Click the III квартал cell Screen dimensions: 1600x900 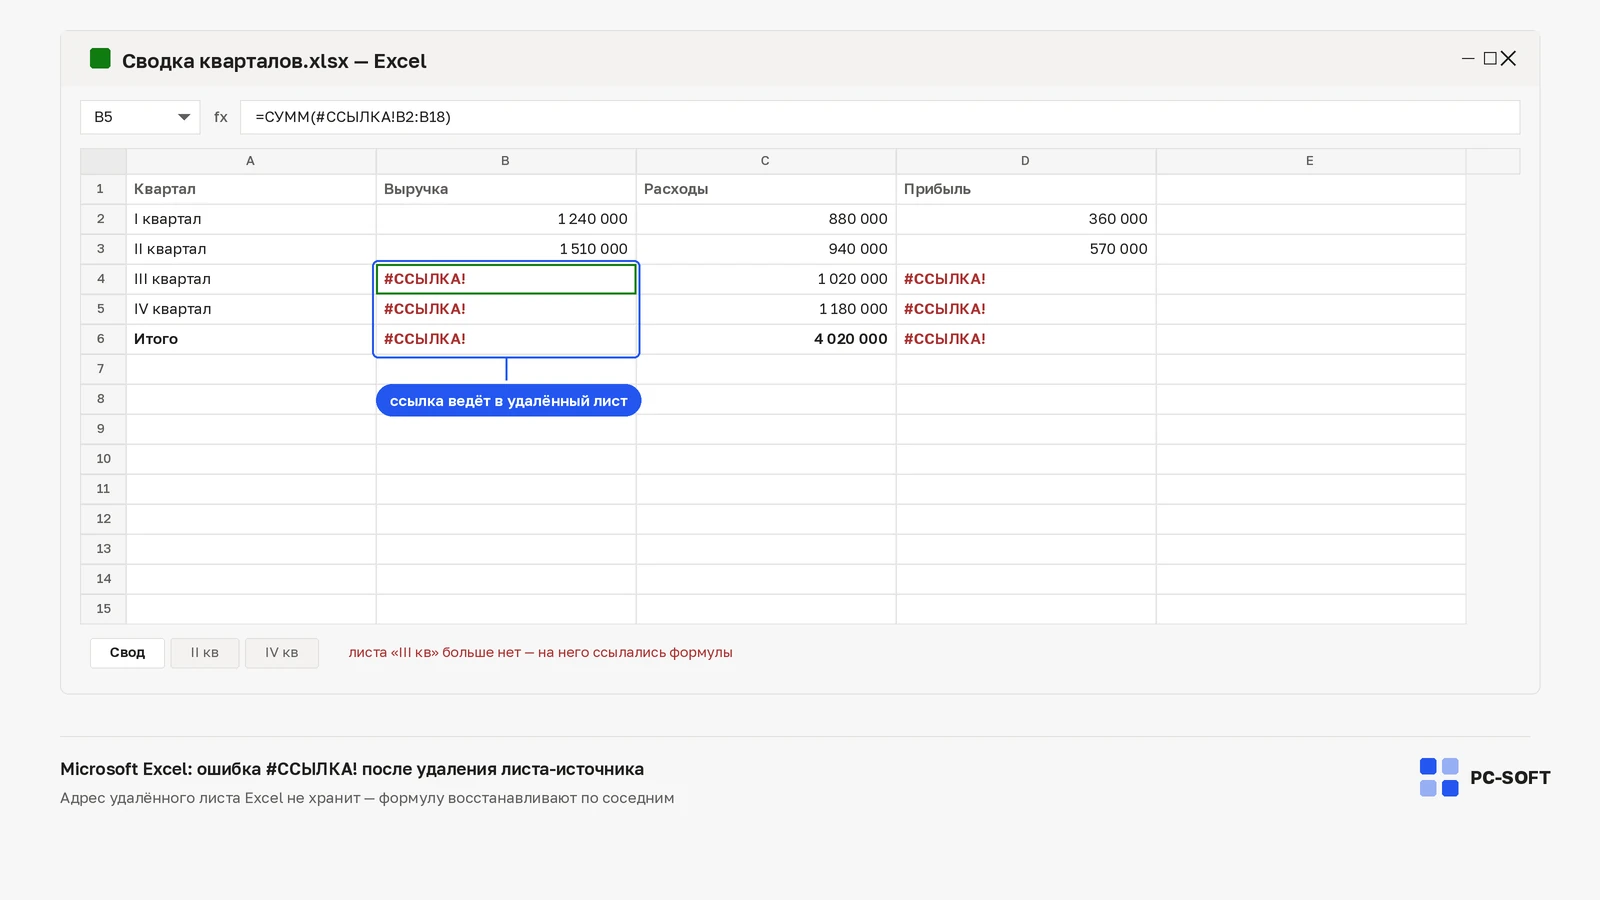(x=251, y=279)
